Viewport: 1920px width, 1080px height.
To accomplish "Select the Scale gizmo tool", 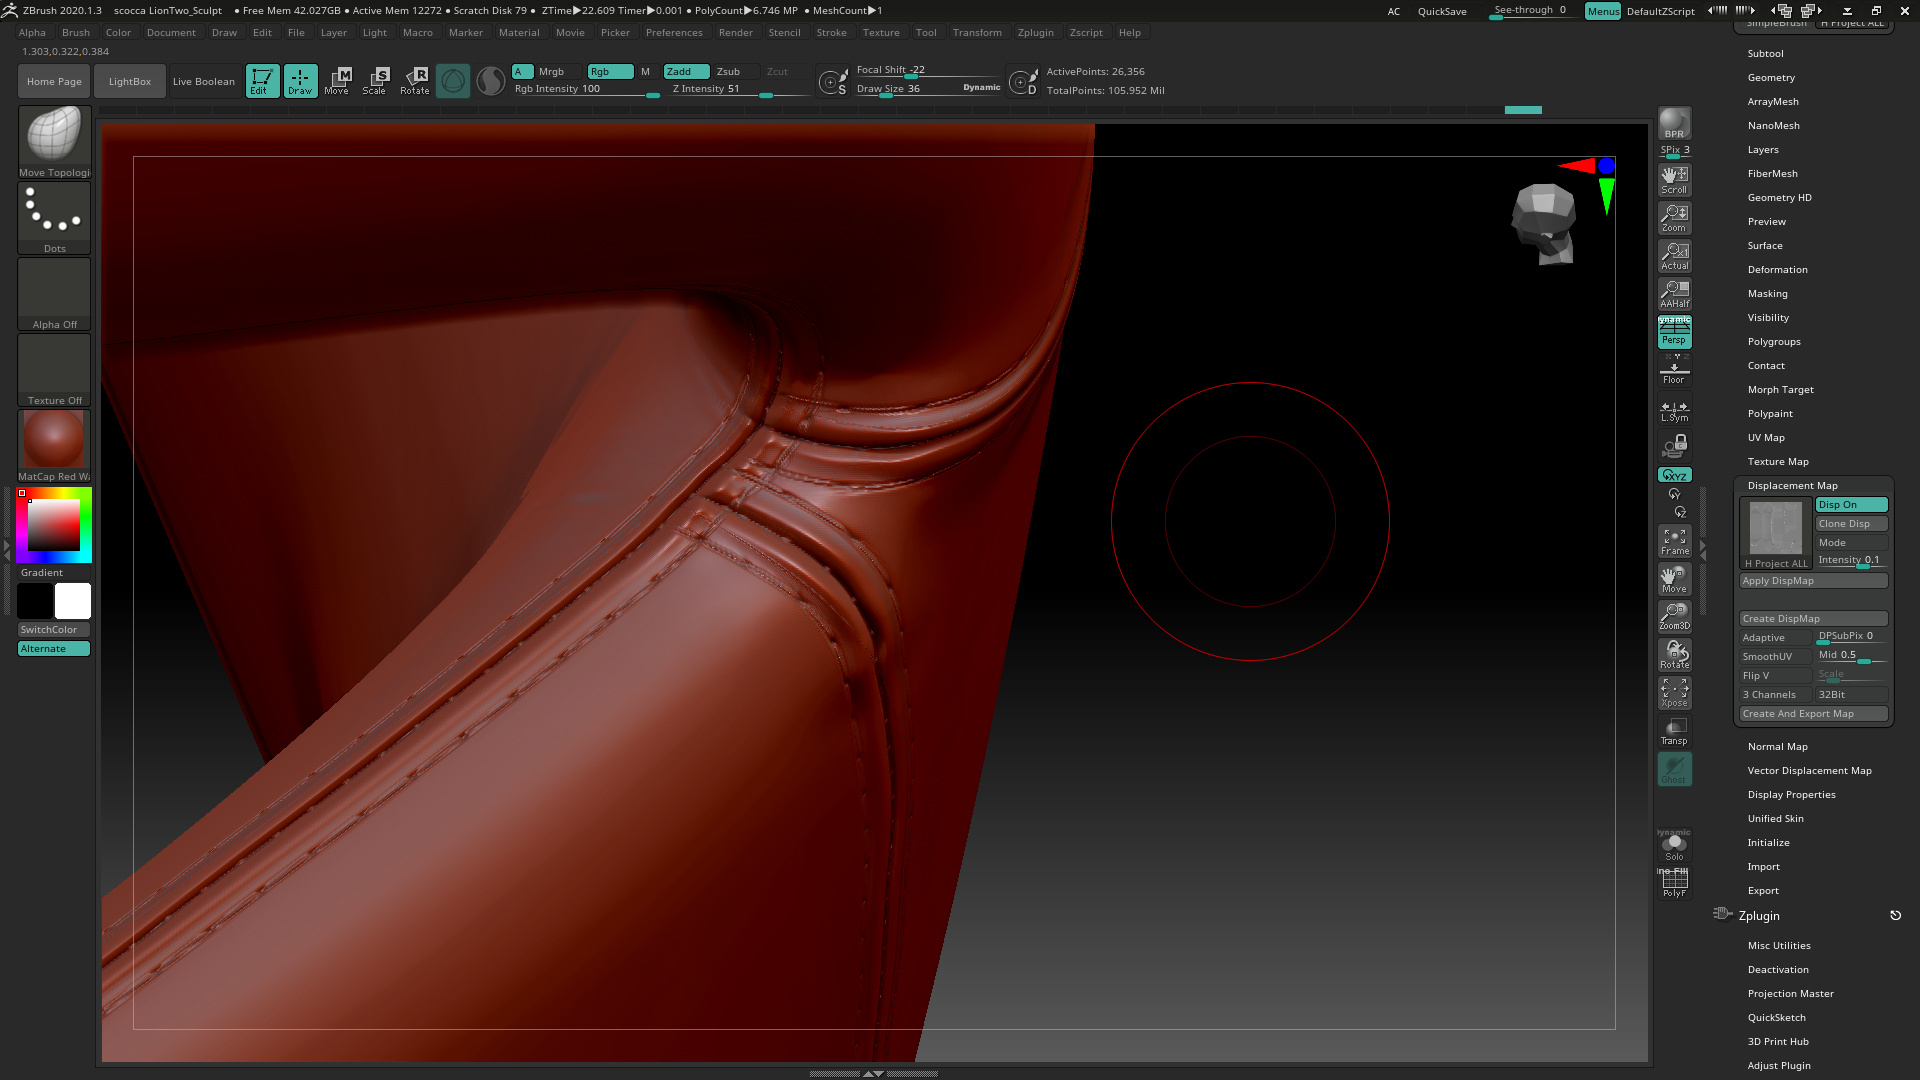I will (x=375, y=81).
